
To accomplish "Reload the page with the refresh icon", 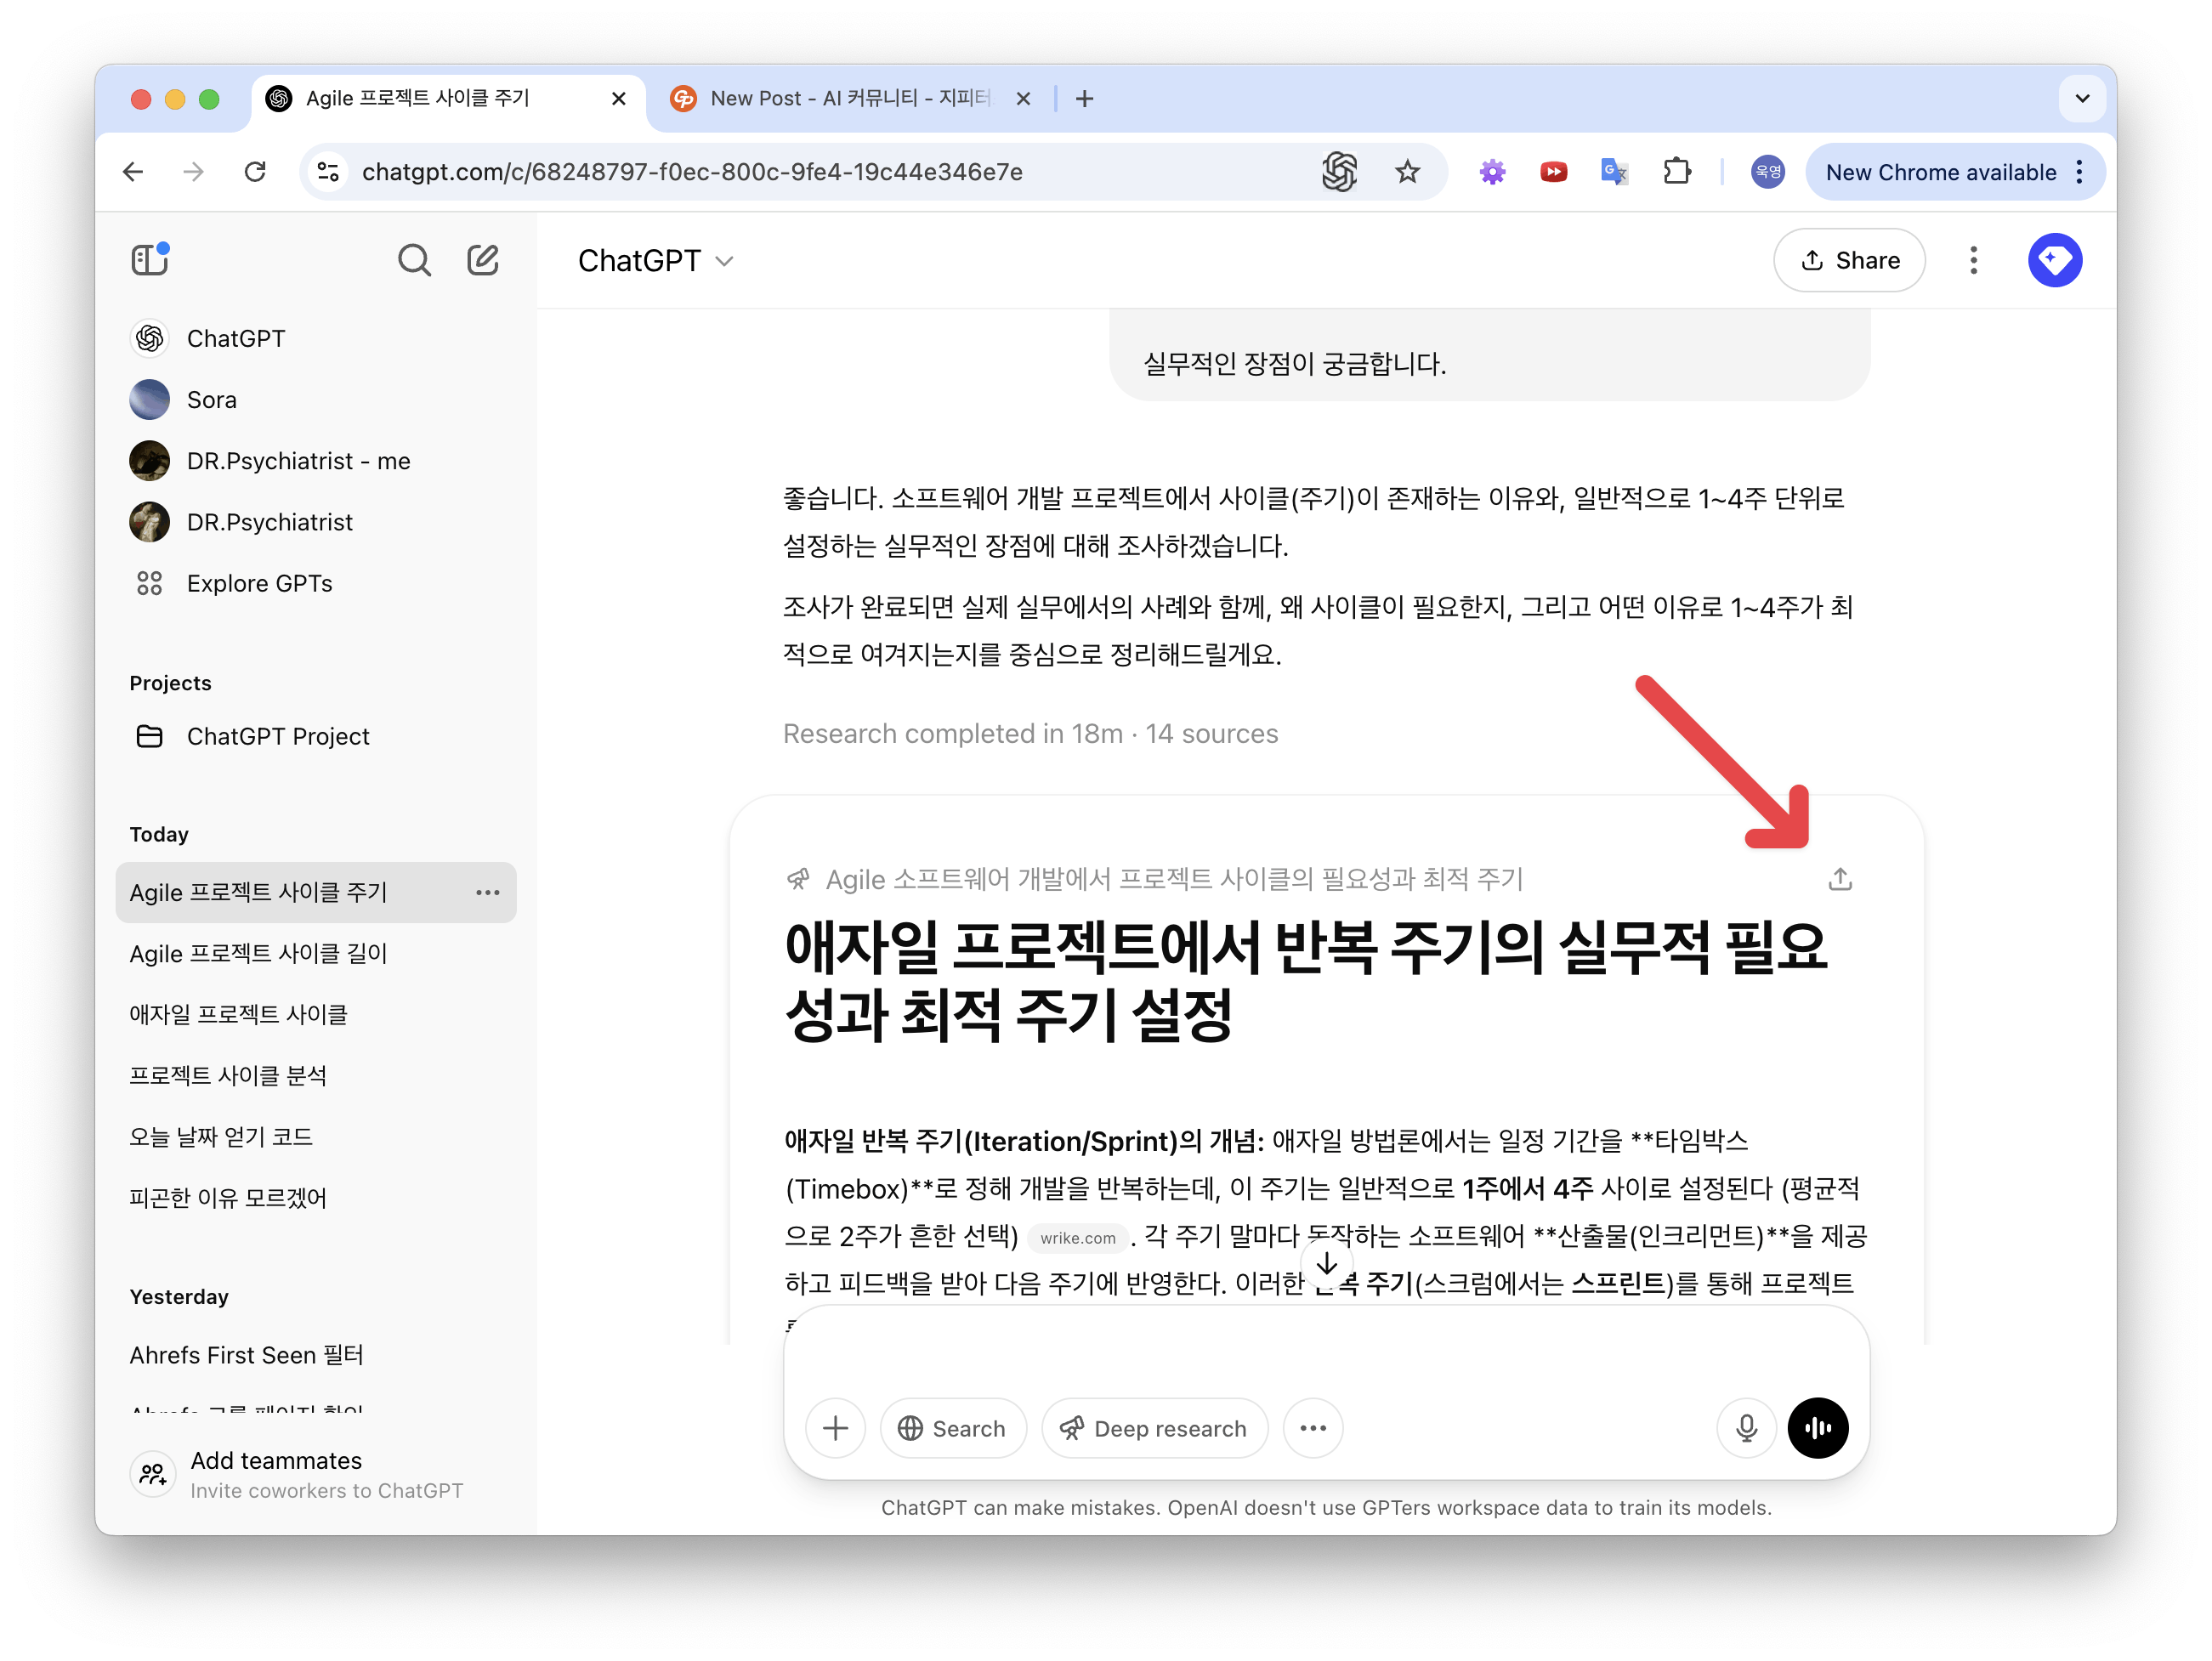I will coord(255,172).
